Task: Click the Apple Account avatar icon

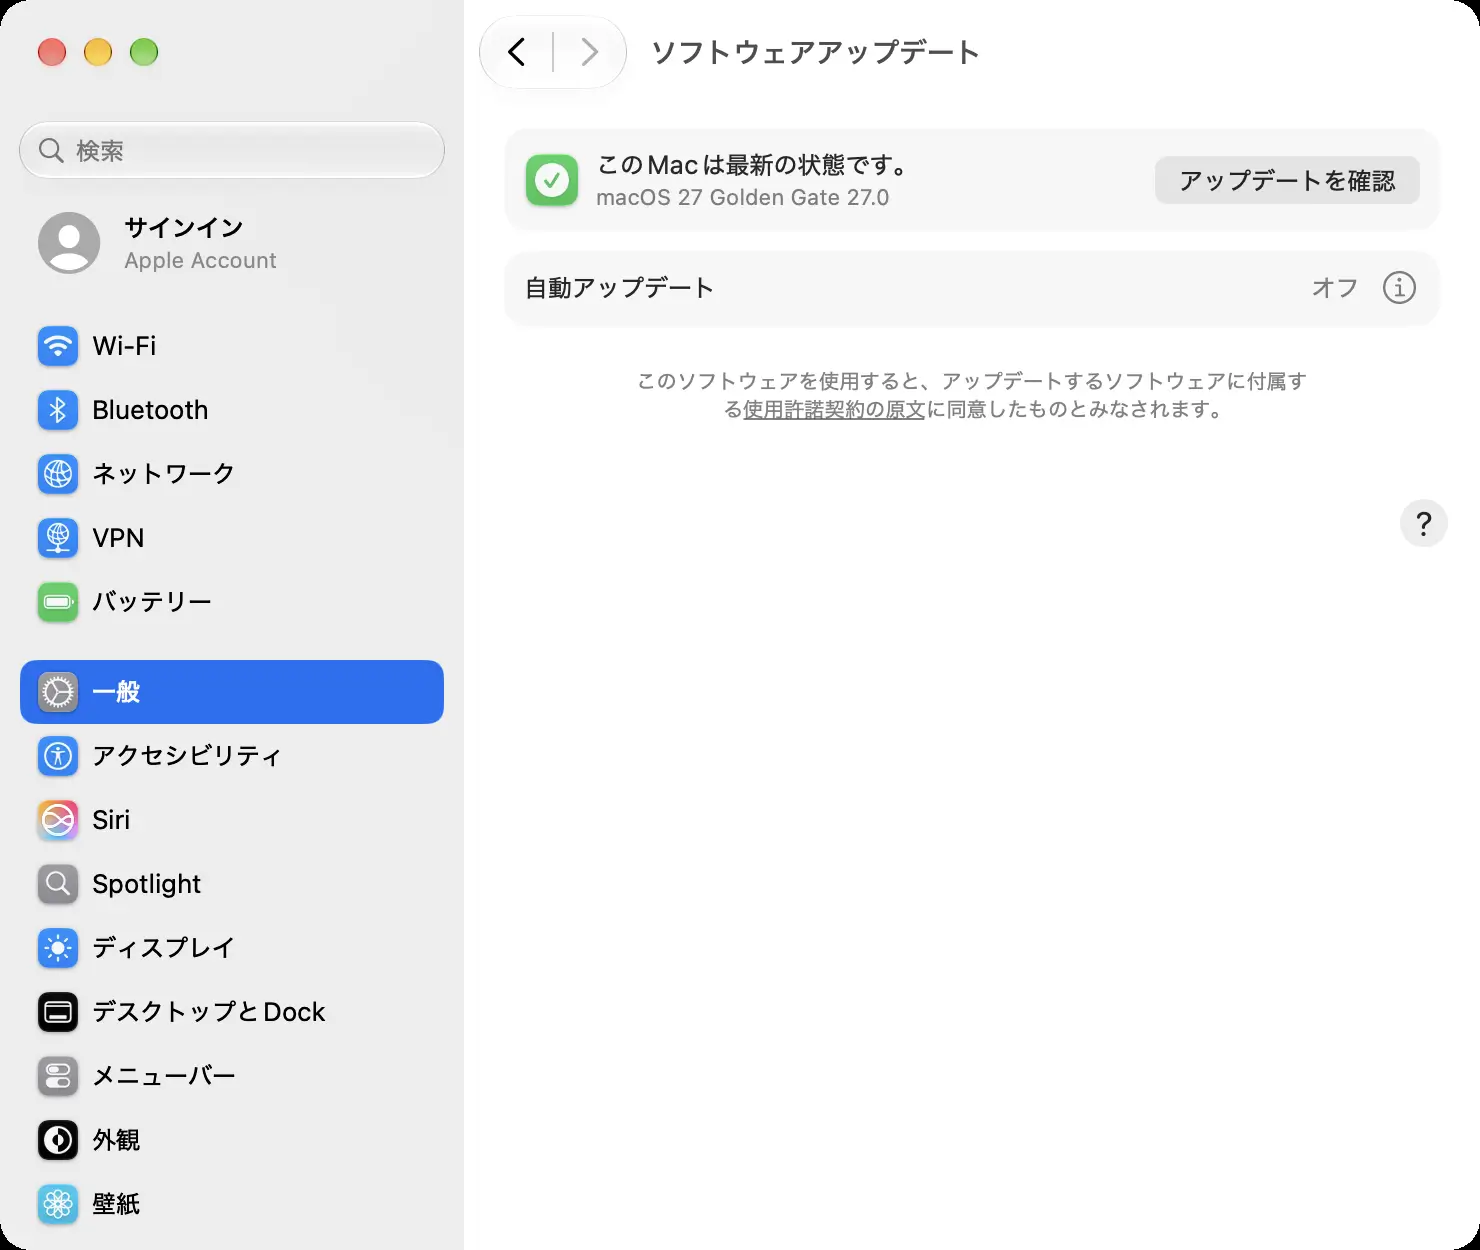Action: tap(69, 242)
